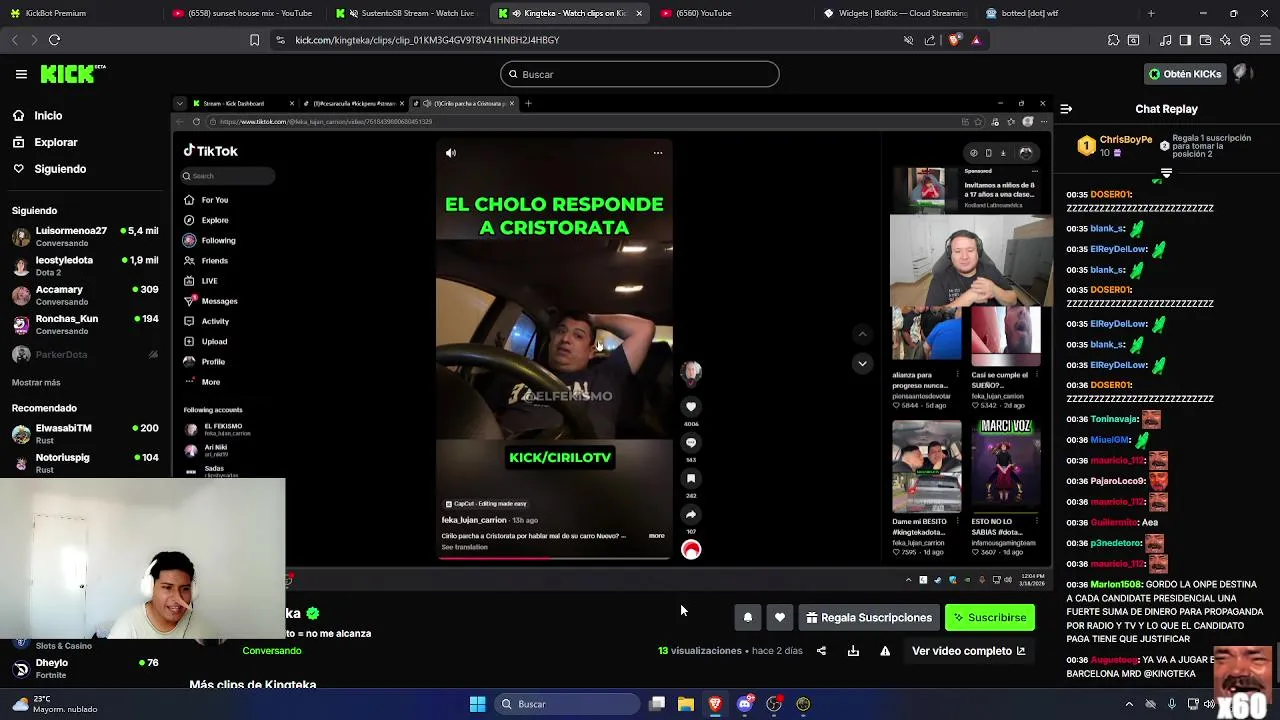Open Leo AI sparkle icon
The width and height of the screenshot is (1280, 720).
pyautogui.click(x=1225, y=40)
